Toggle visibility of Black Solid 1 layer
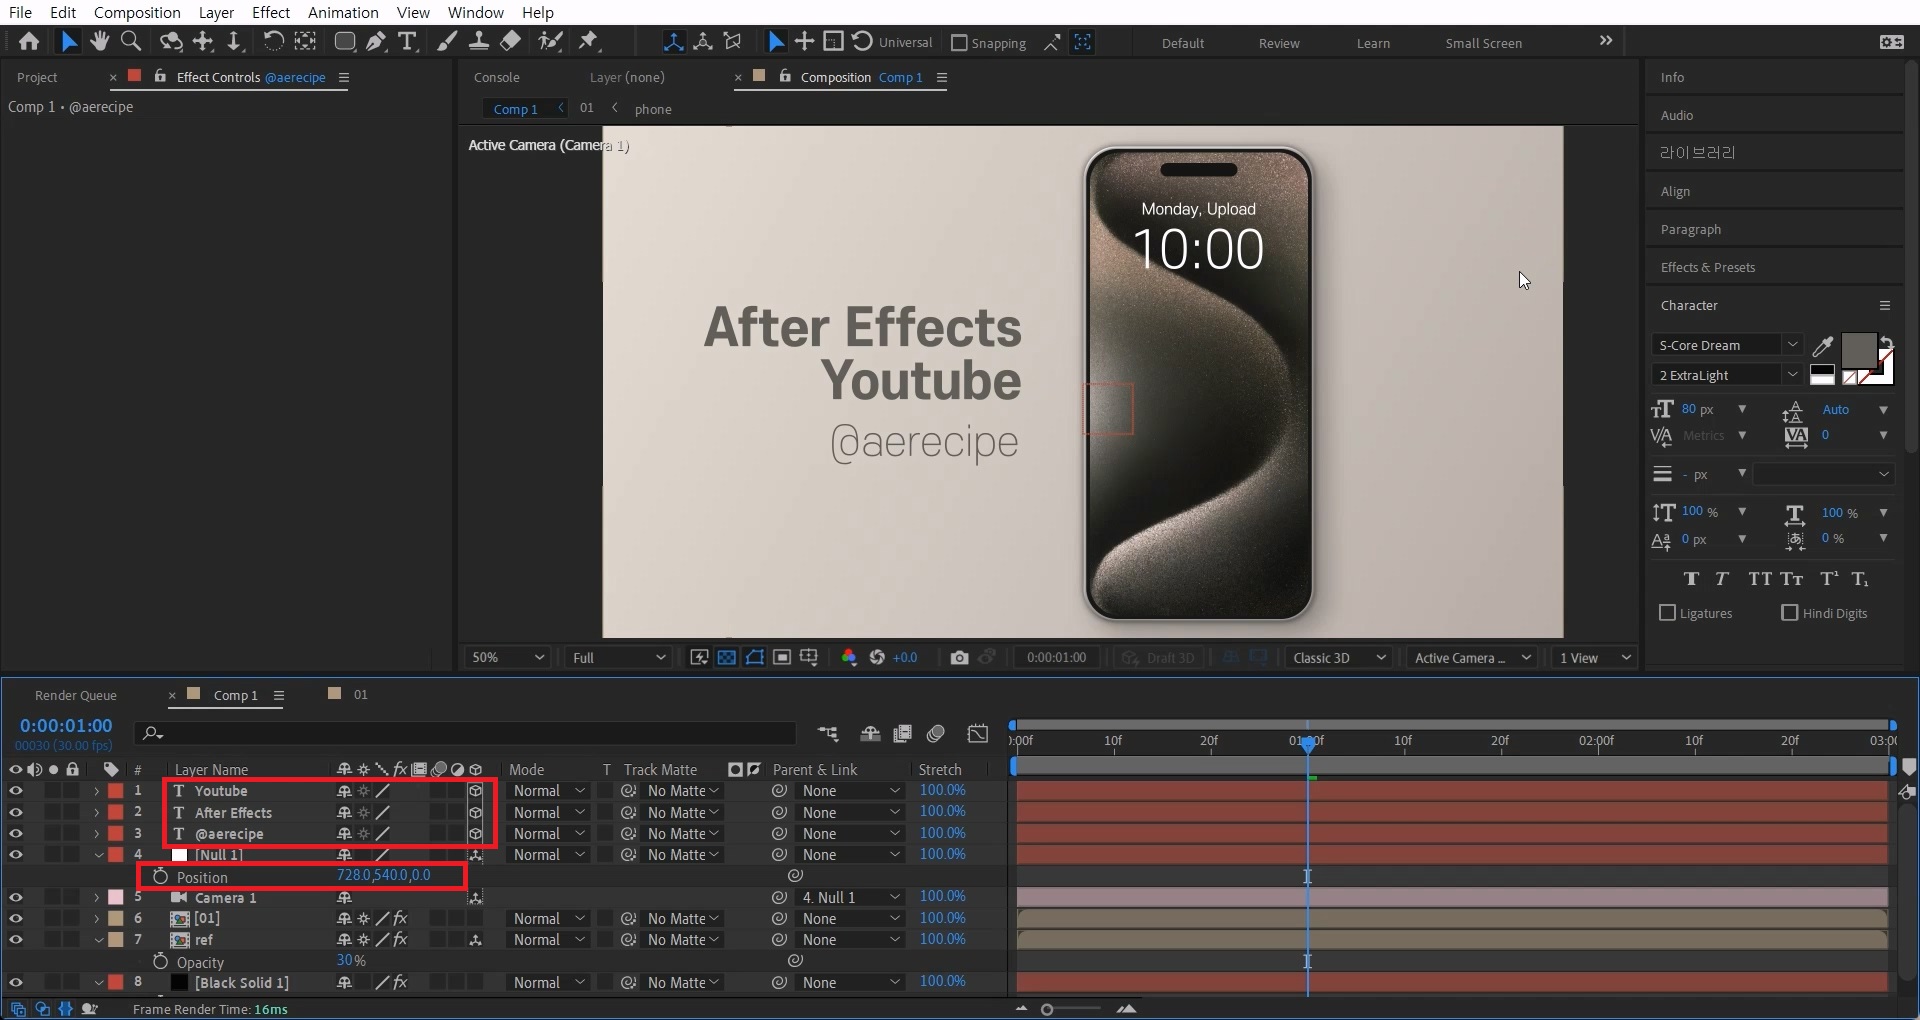This screenshot has width=1920, height=1020. pos(16,983)
